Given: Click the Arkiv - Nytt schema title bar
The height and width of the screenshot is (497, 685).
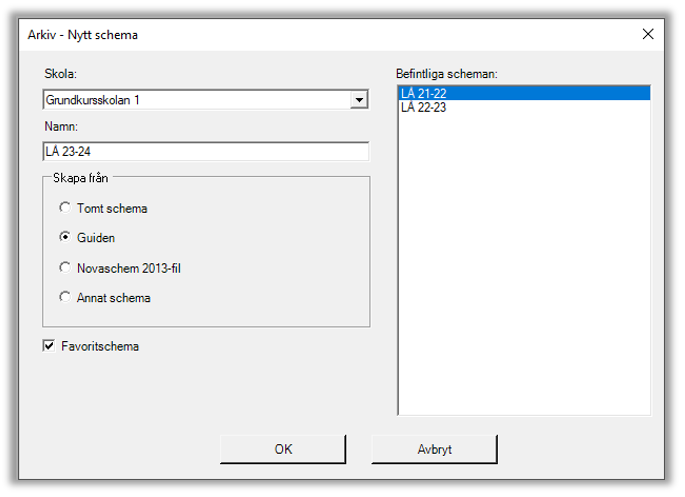Looking at the screenshot, I should point(300,34).
